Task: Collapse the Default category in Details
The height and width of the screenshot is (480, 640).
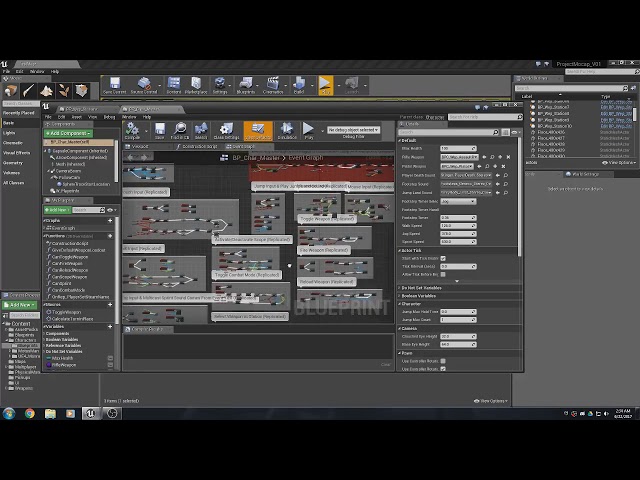Action: coord(400,140)
